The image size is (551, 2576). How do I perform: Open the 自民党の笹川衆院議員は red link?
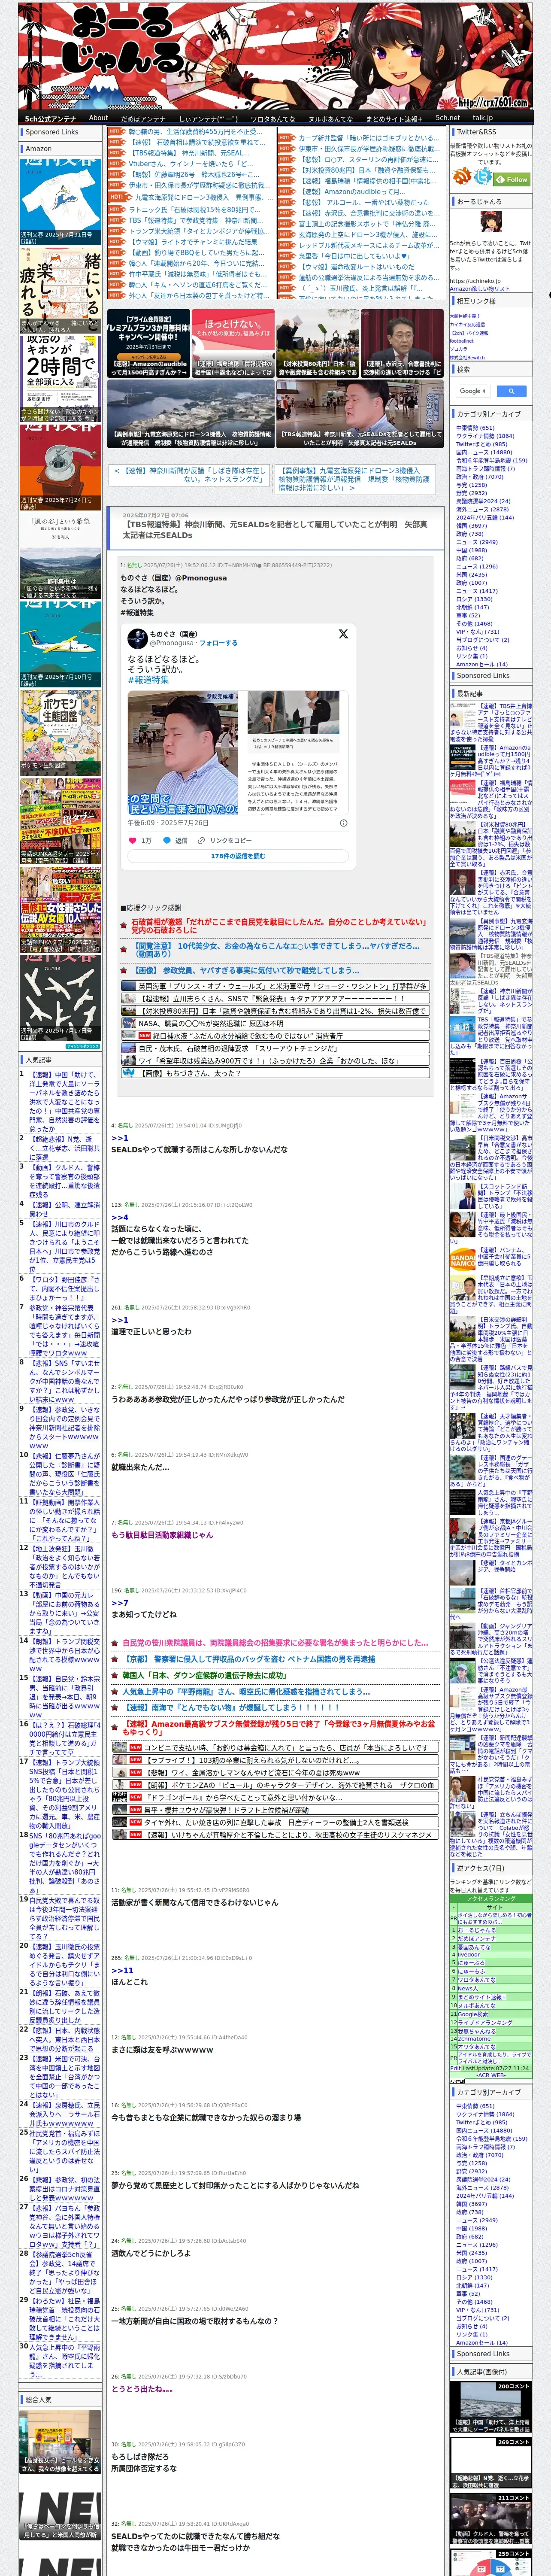(275, 1642)
